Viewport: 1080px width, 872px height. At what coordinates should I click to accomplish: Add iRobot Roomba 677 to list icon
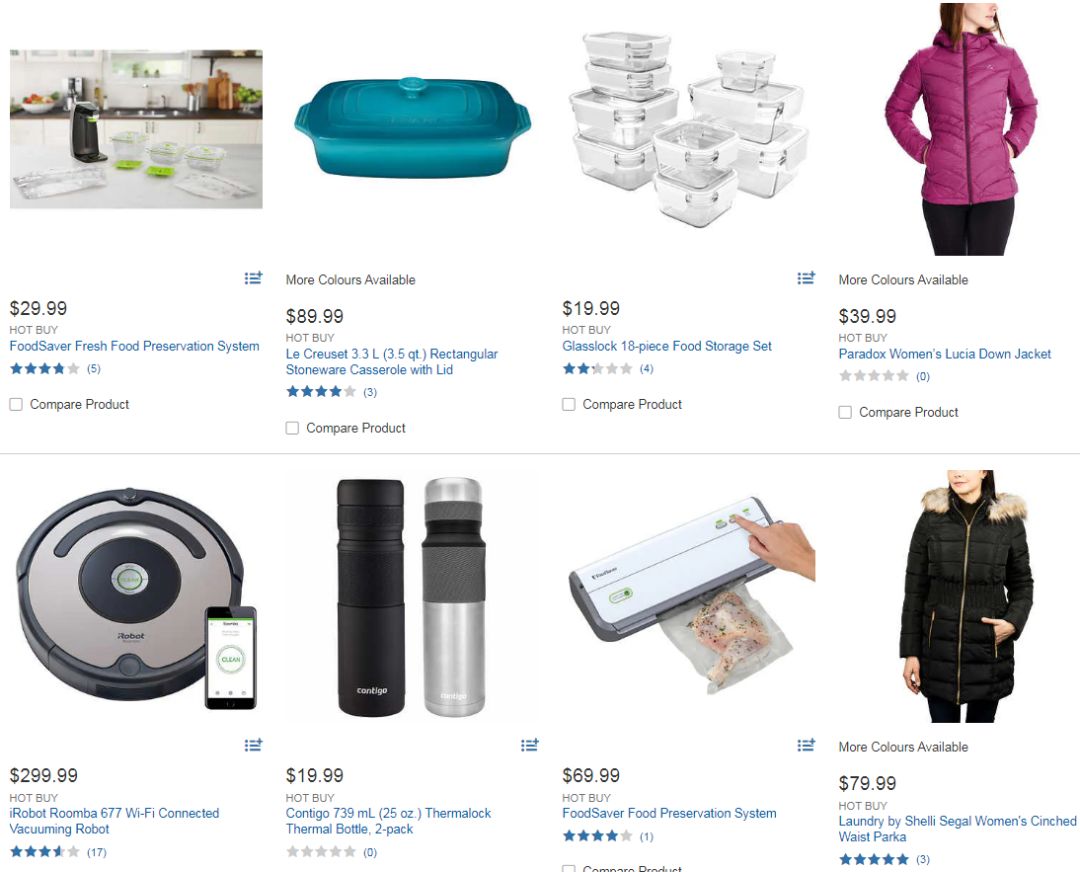(253, 745)
